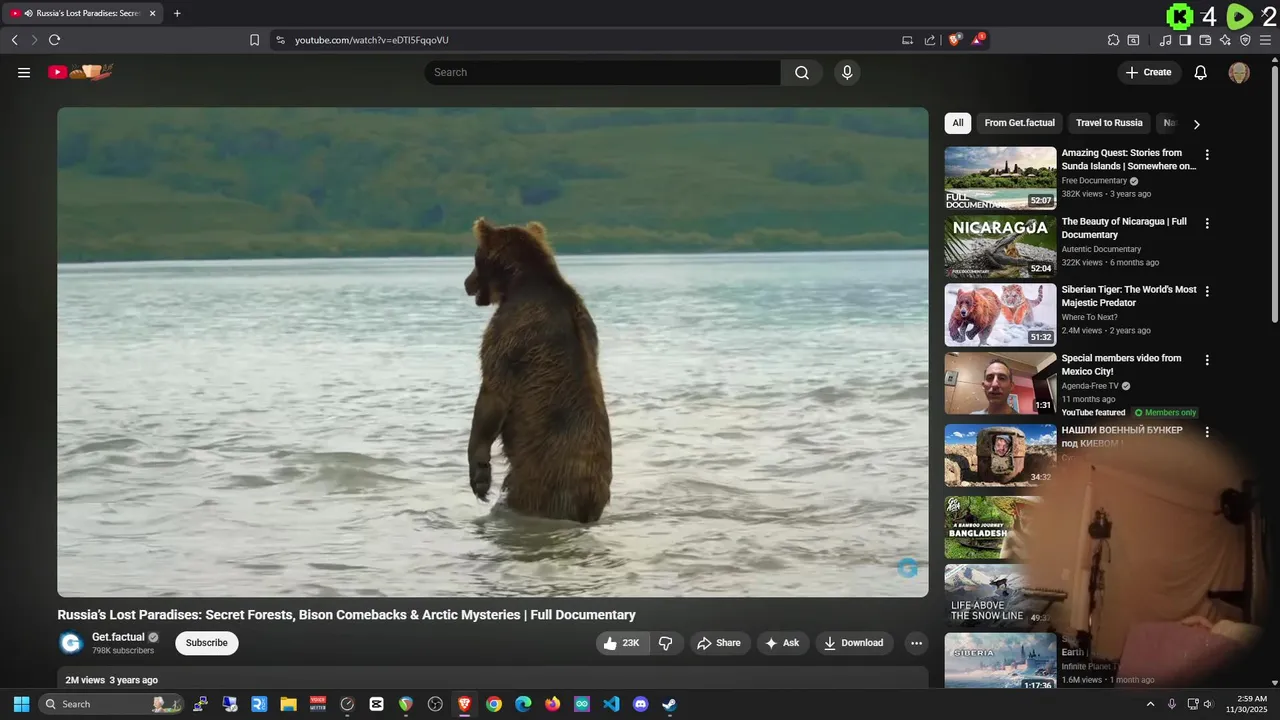
Task: Subscribe to Get.factual channel
Action: (207, 643)
